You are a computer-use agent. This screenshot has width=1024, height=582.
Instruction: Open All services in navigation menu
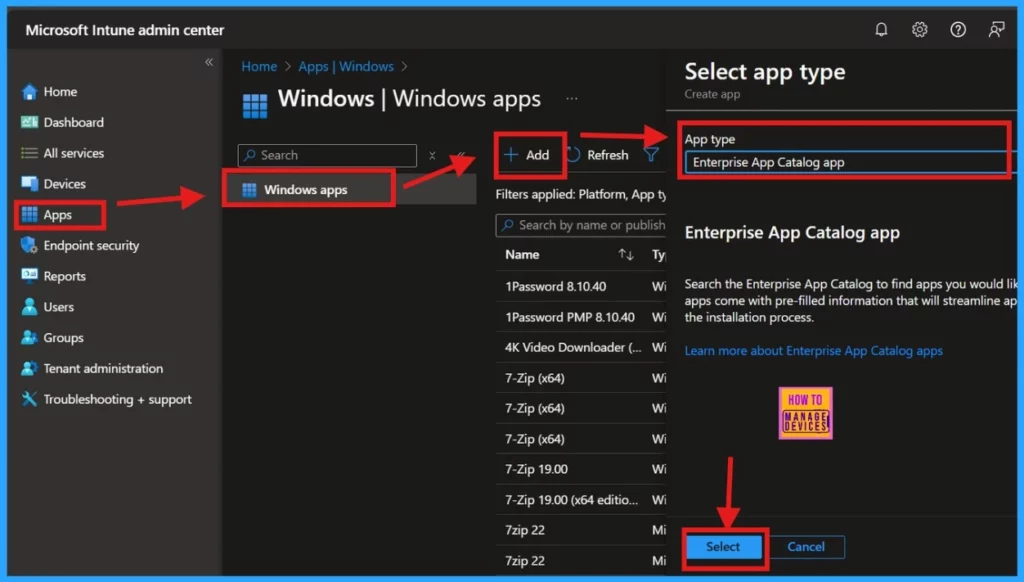[74, 153]
